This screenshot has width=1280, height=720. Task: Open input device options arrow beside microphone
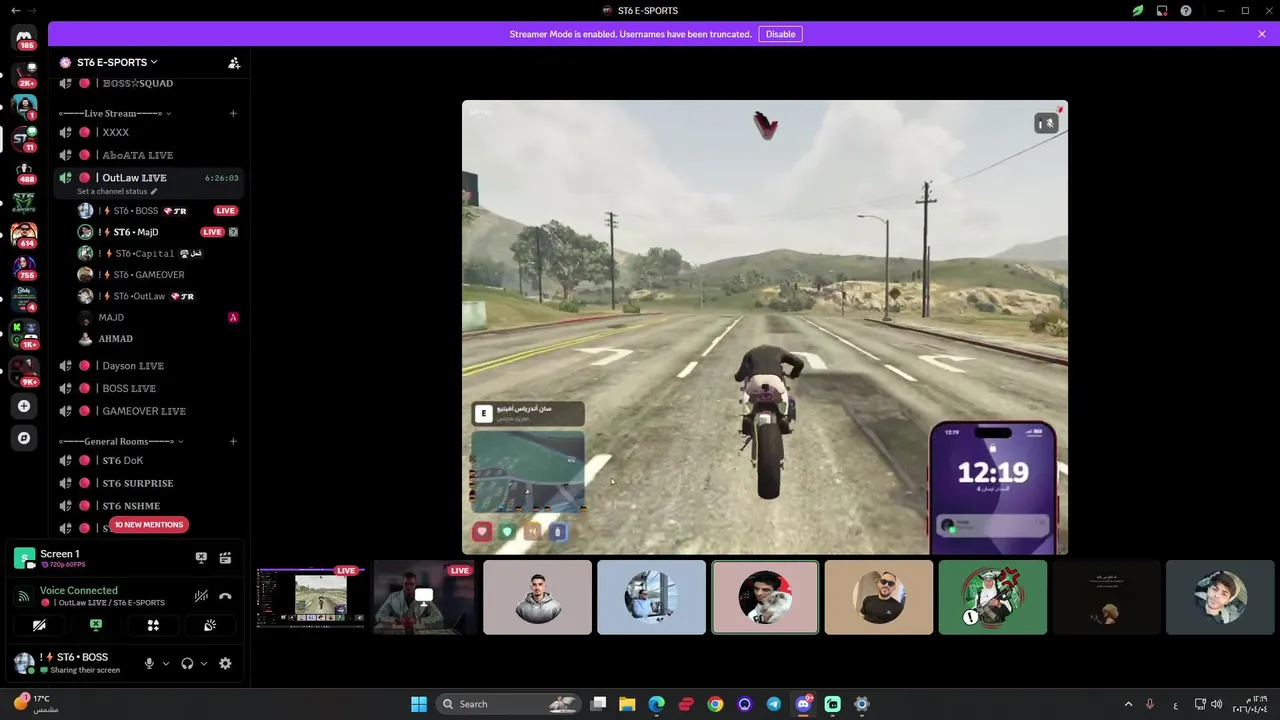[166, 663]
